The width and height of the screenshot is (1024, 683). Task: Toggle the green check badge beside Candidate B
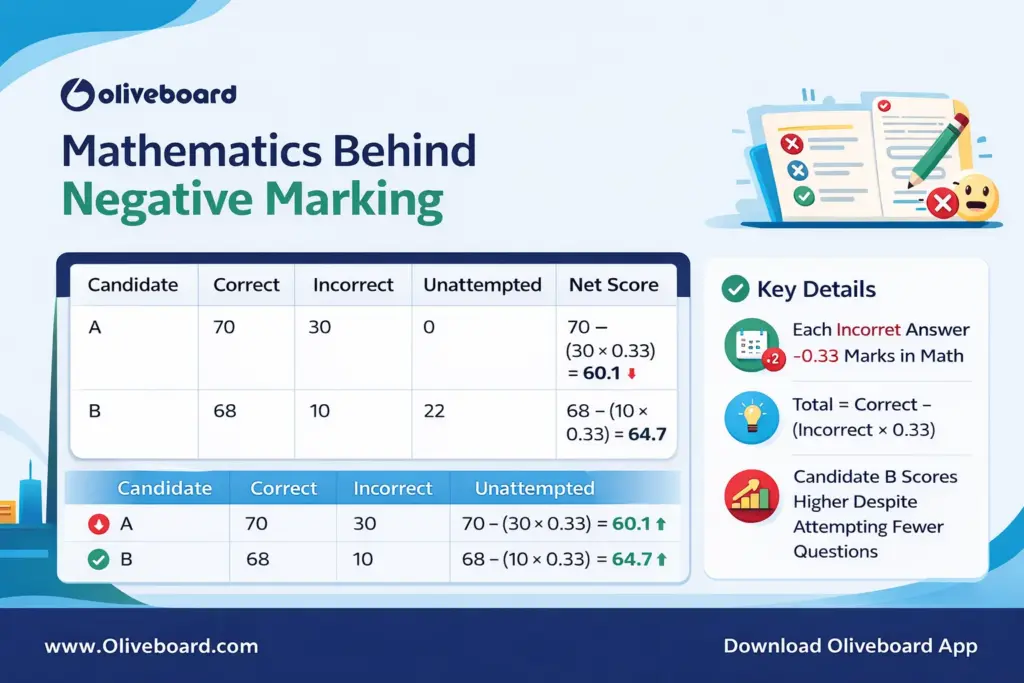(x=96, y=559)
